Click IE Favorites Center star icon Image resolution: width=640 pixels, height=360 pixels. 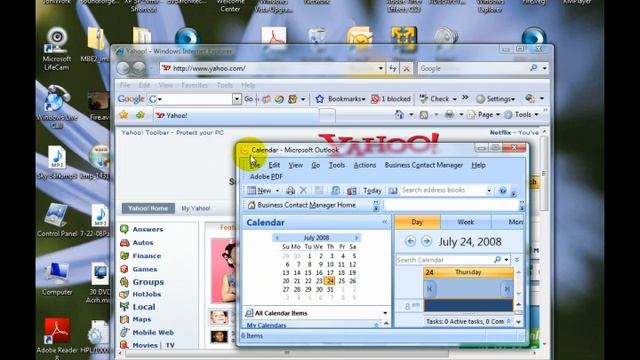[124, 115]
